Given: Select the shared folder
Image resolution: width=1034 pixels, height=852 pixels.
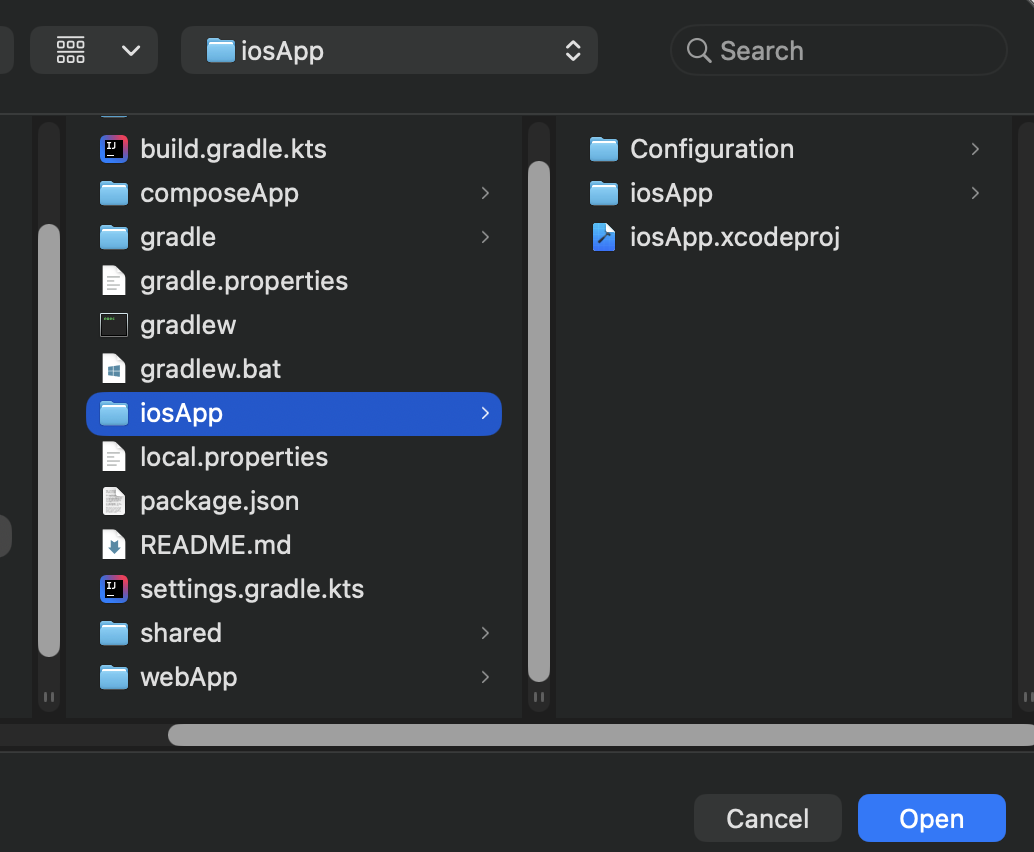Looking at the screenshot, I should pos(294,633).
